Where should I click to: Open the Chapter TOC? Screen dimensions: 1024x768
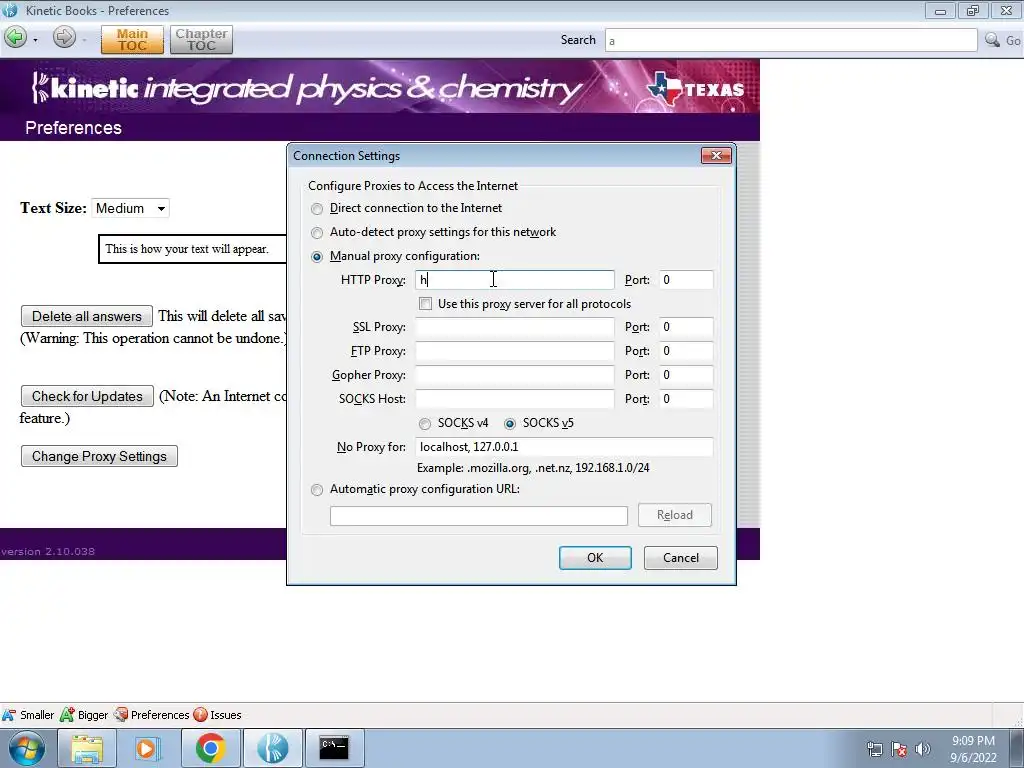pos(201,40)
